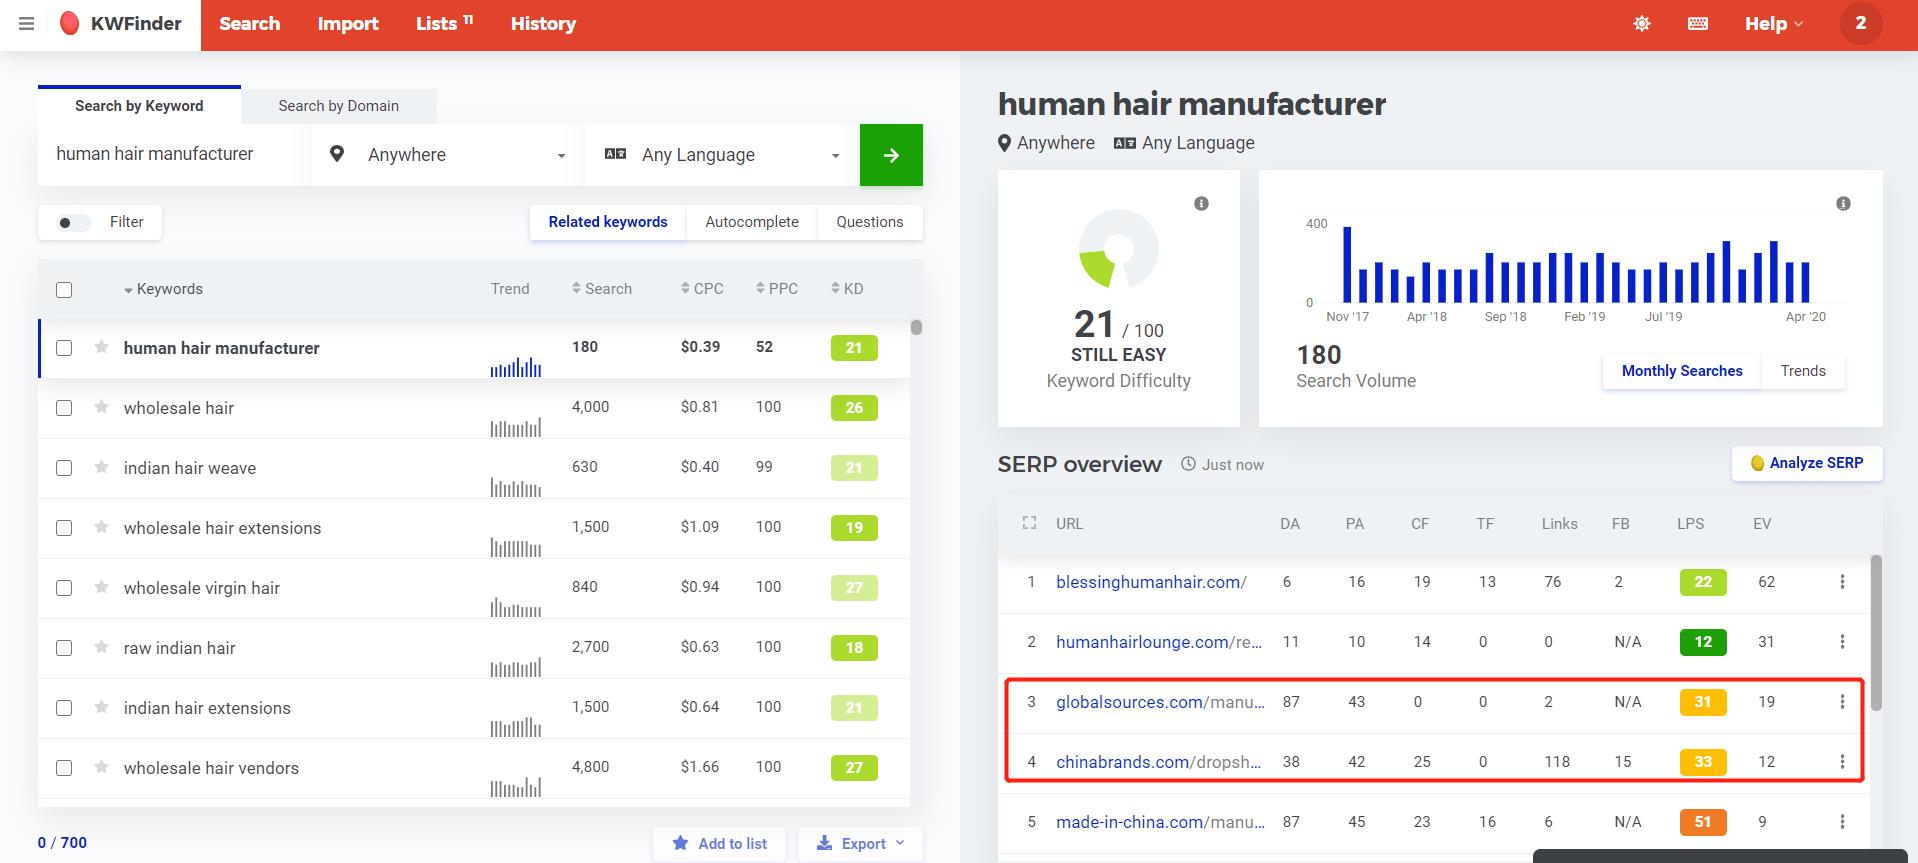Click the SERP overview vertical scrollbar

[x=1876, y=632]
